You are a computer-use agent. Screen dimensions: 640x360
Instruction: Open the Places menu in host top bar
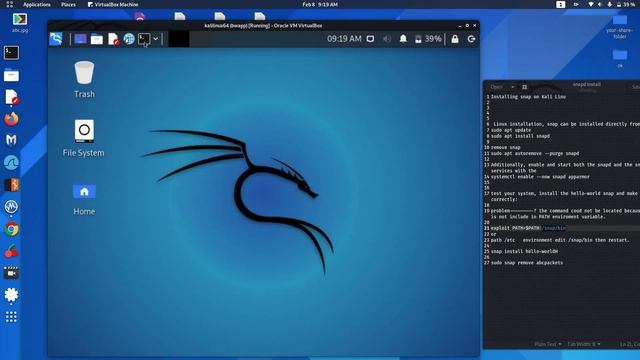tap(68, 4)
